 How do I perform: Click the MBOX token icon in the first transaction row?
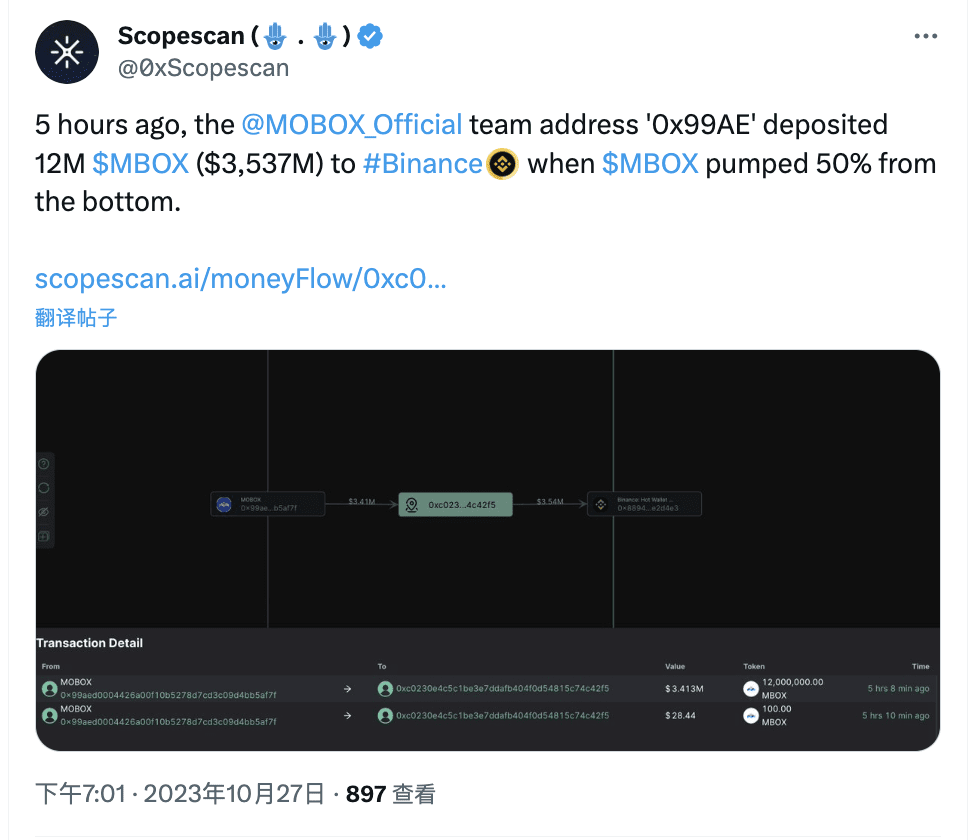point(751,687)
